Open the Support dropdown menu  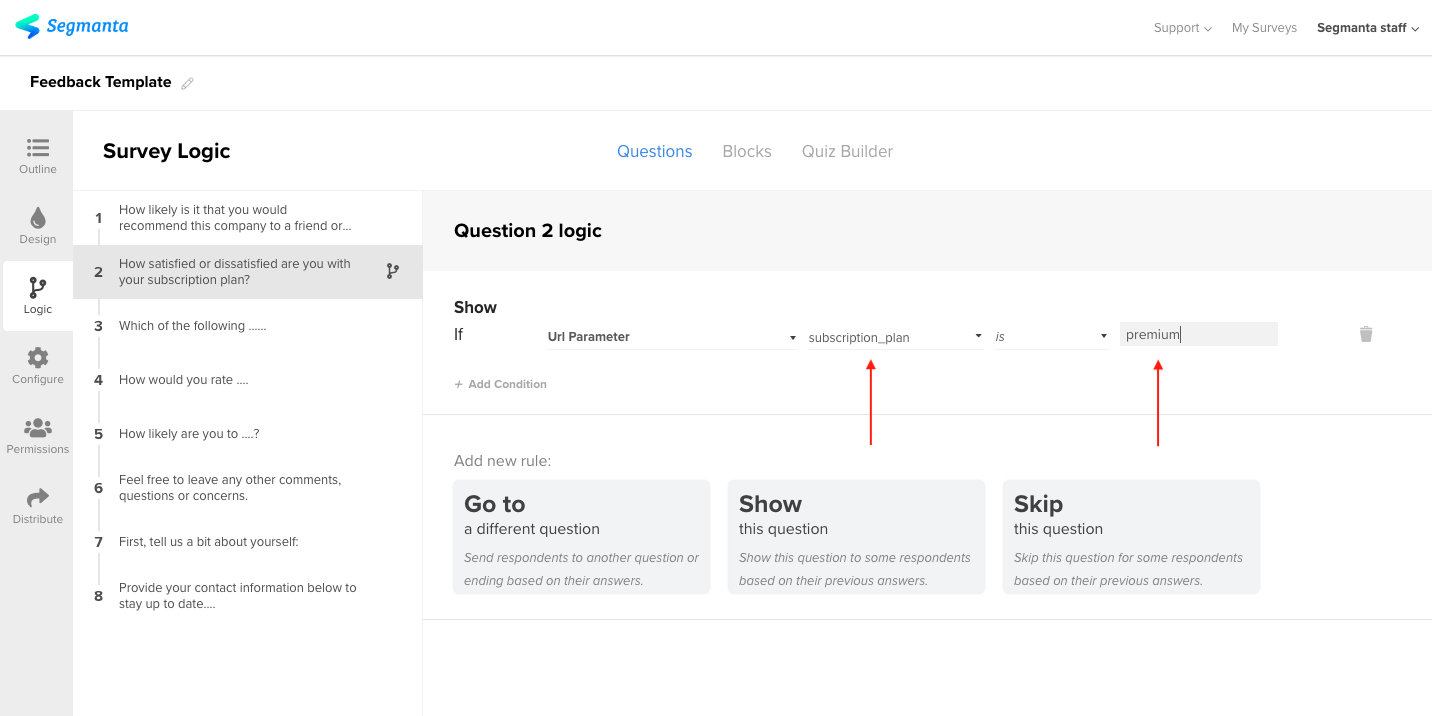point(1182,28)
